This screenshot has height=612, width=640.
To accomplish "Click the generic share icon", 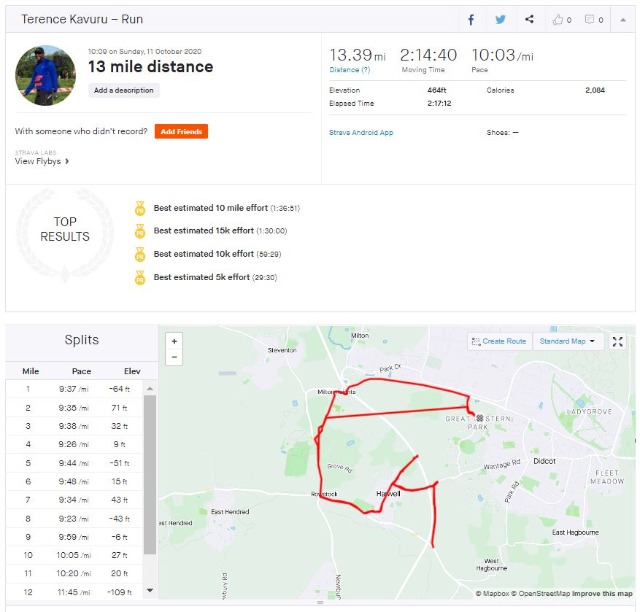I will [529, 19].
